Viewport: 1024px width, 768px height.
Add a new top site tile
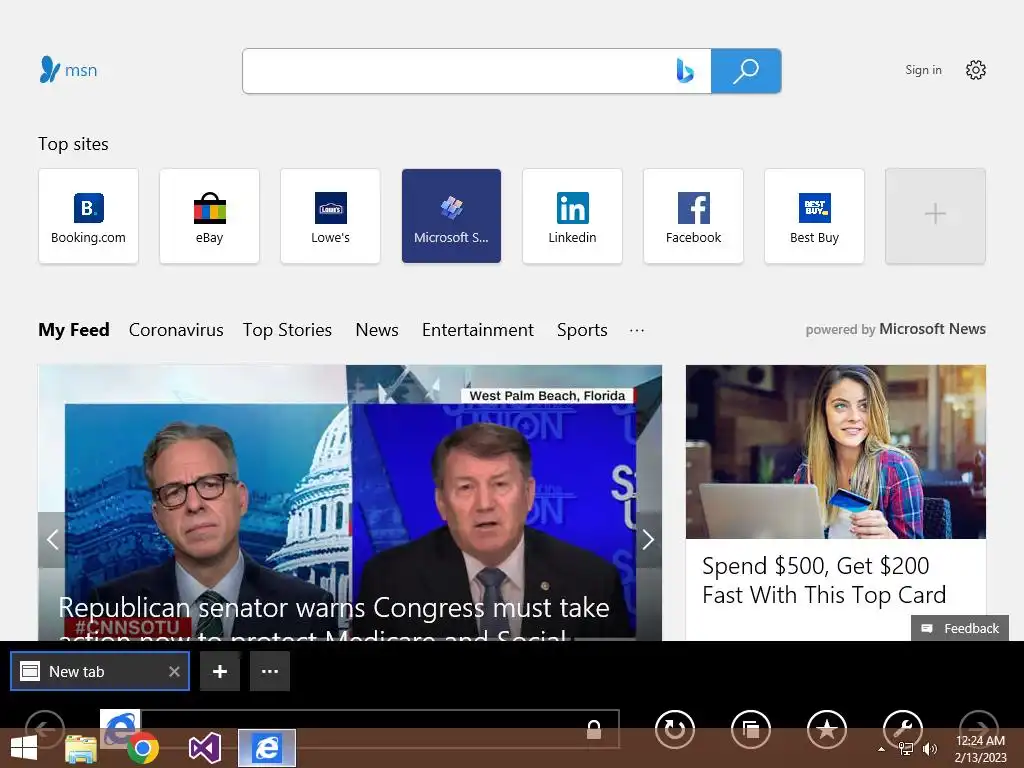[x=935, y=216]
